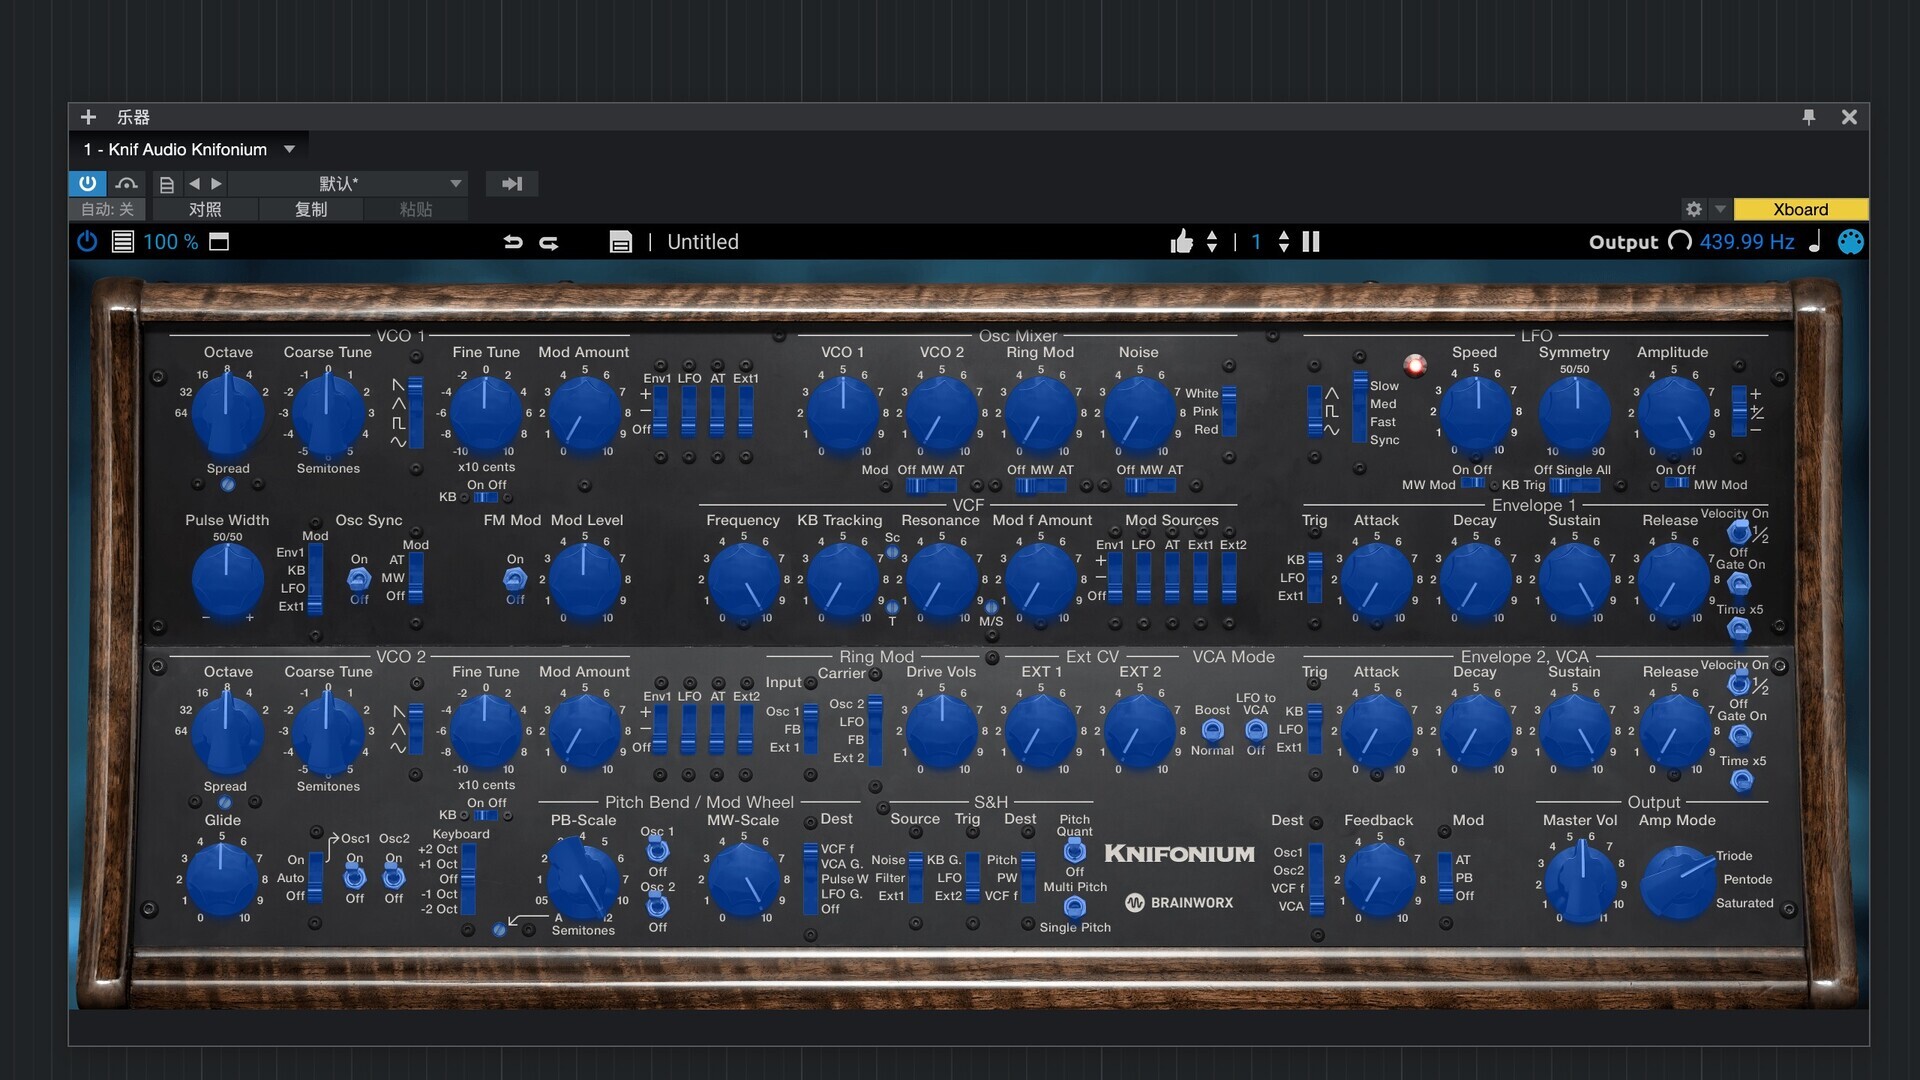Image resolution: width=1920 pixels, height=1080 pixels.
Task: Click the Master Vol knob
Action: [1580, 882]
